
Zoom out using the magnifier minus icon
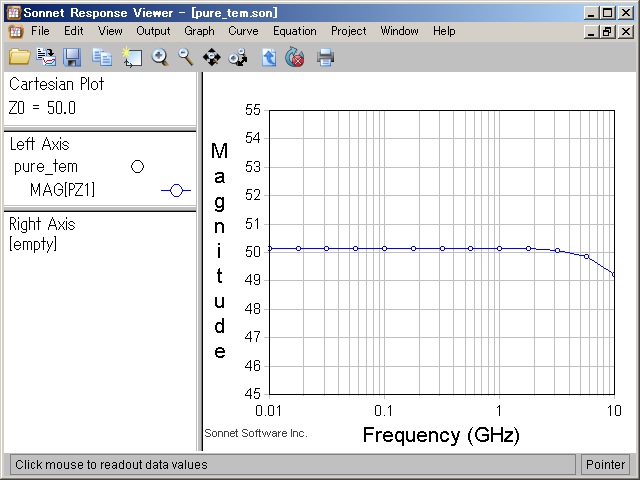(186, 57)
